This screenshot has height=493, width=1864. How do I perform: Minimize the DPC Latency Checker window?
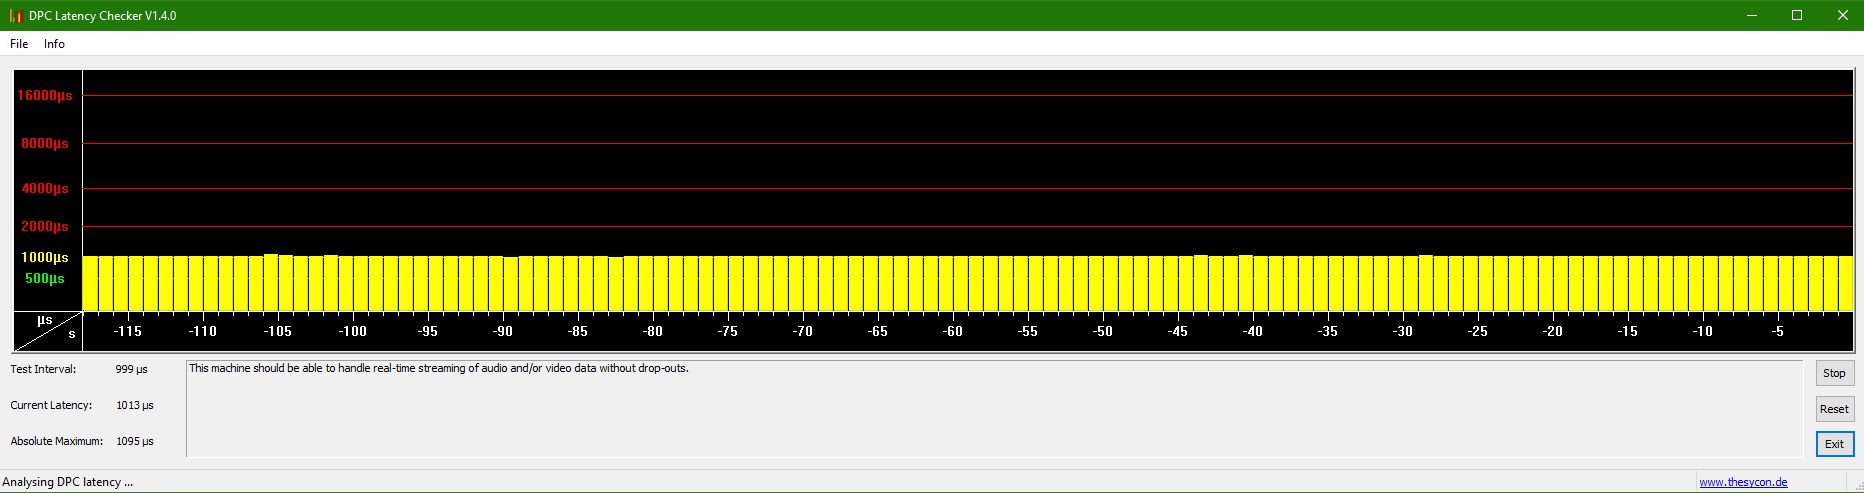[x=1752, y=15]
